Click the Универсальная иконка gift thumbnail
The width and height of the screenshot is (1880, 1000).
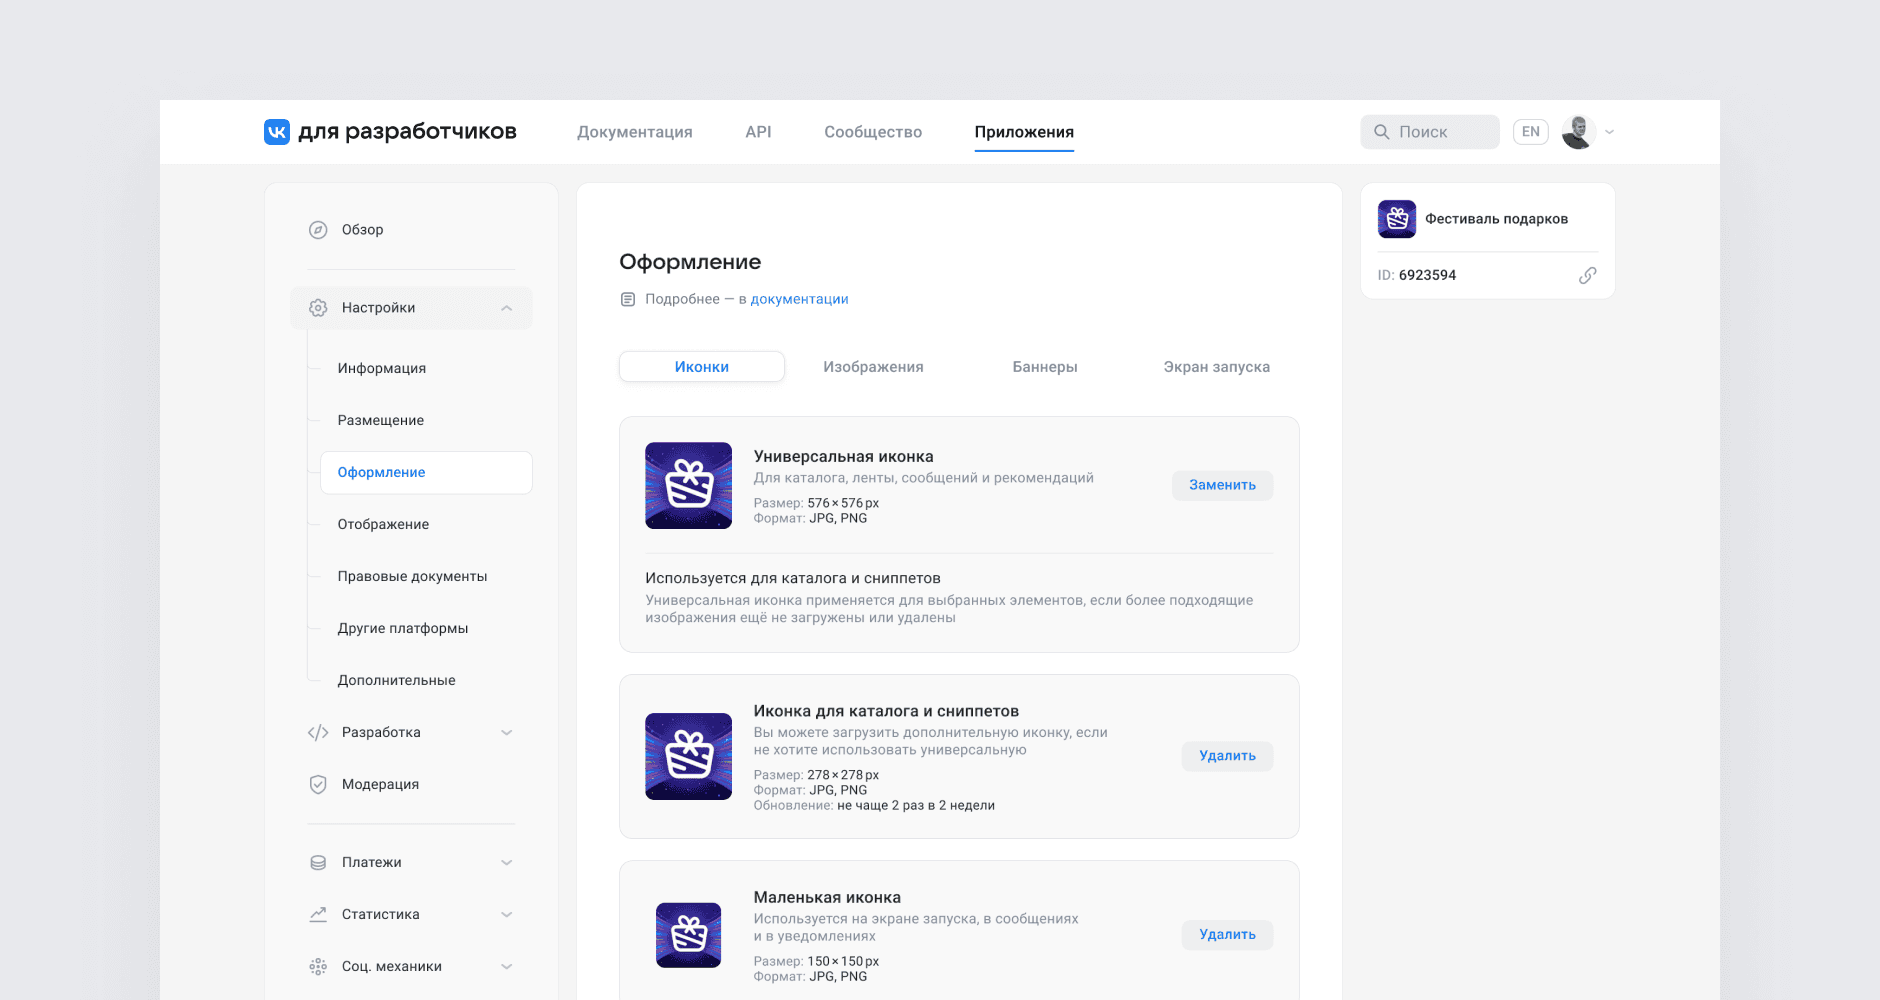pos(688,486)
